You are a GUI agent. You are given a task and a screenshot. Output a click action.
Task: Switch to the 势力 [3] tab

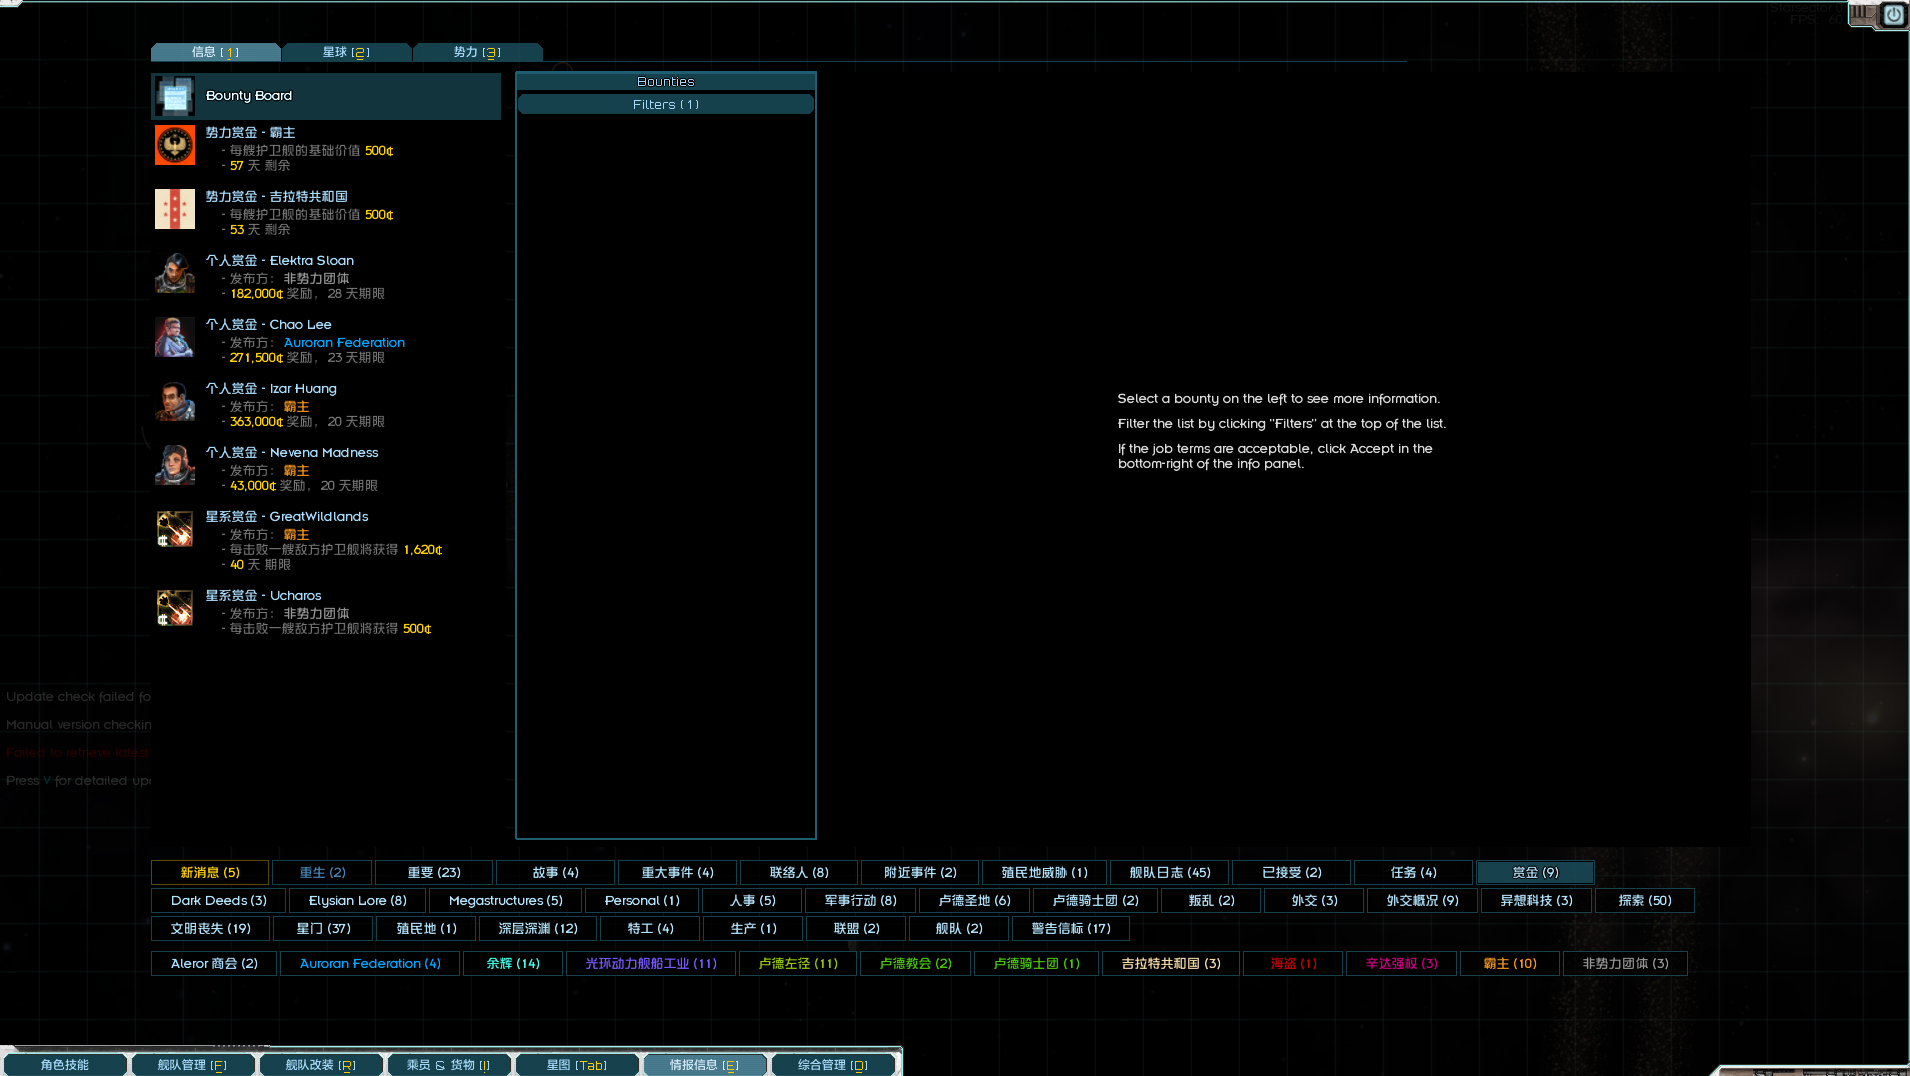tap(477, 52)
